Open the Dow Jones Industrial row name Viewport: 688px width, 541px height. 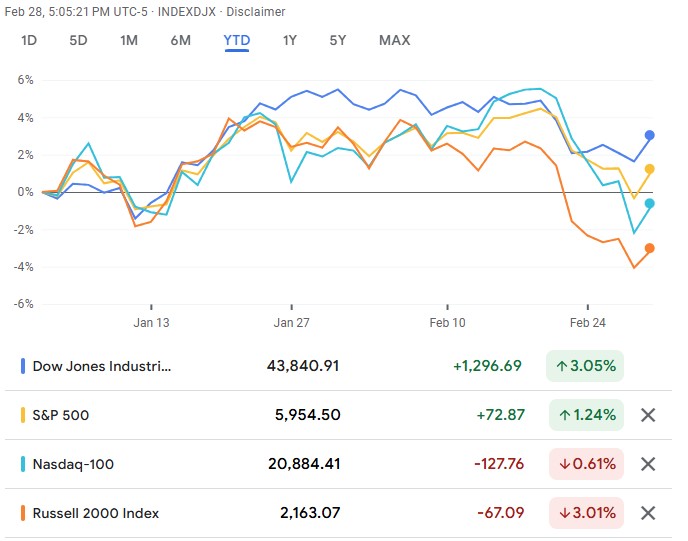pos(102,366)
